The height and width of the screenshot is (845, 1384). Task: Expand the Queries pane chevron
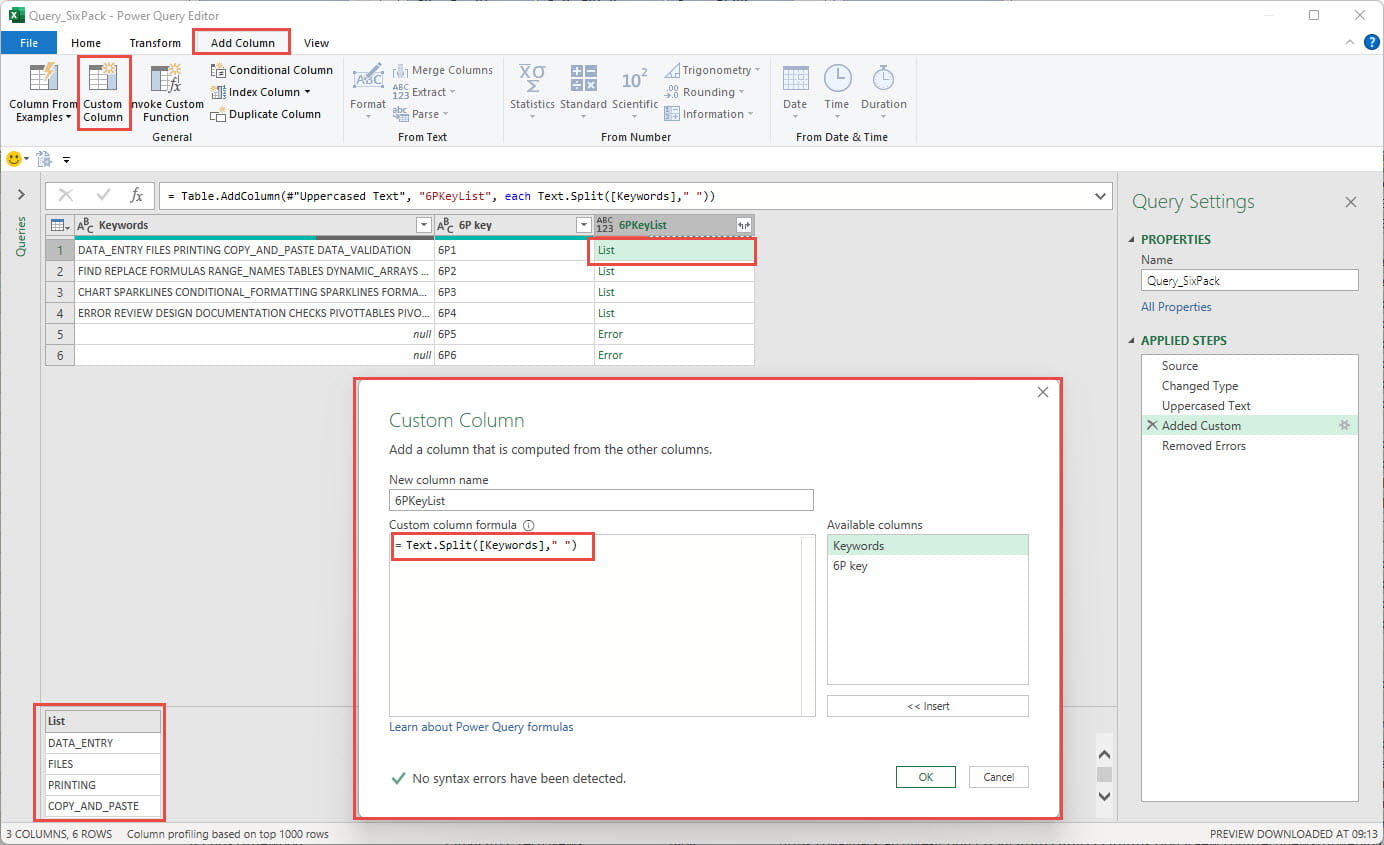(20, 195)
